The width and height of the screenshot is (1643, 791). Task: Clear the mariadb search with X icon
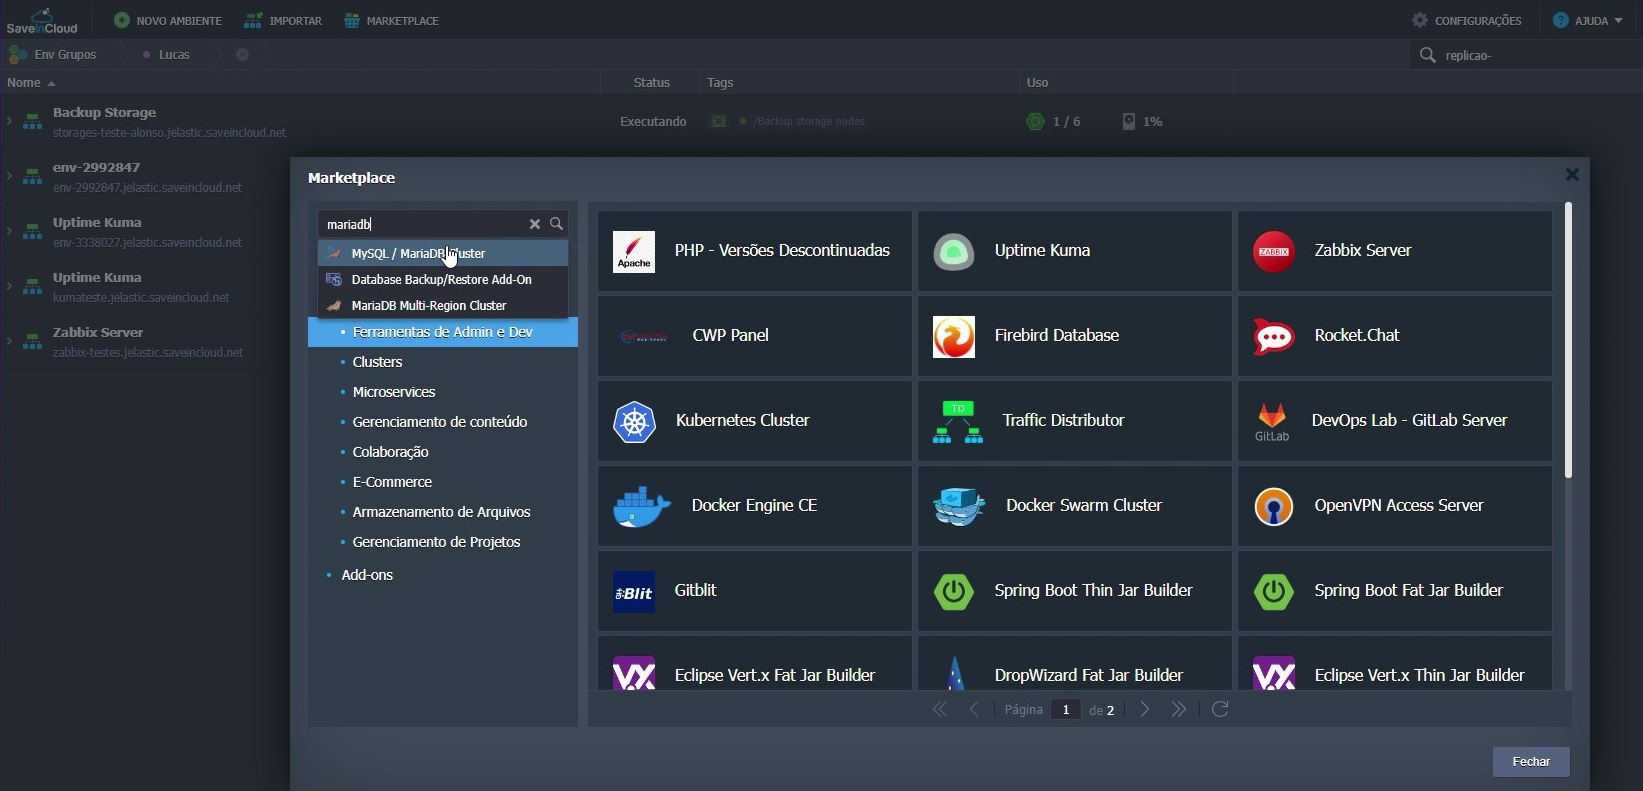(x=535, y=224)
